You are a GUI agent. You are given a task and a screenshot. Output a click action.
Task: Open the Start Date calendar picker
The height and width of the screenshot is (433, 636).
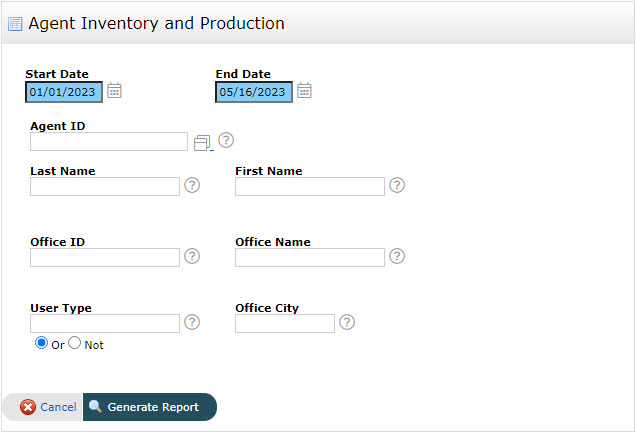pos(115,91)
